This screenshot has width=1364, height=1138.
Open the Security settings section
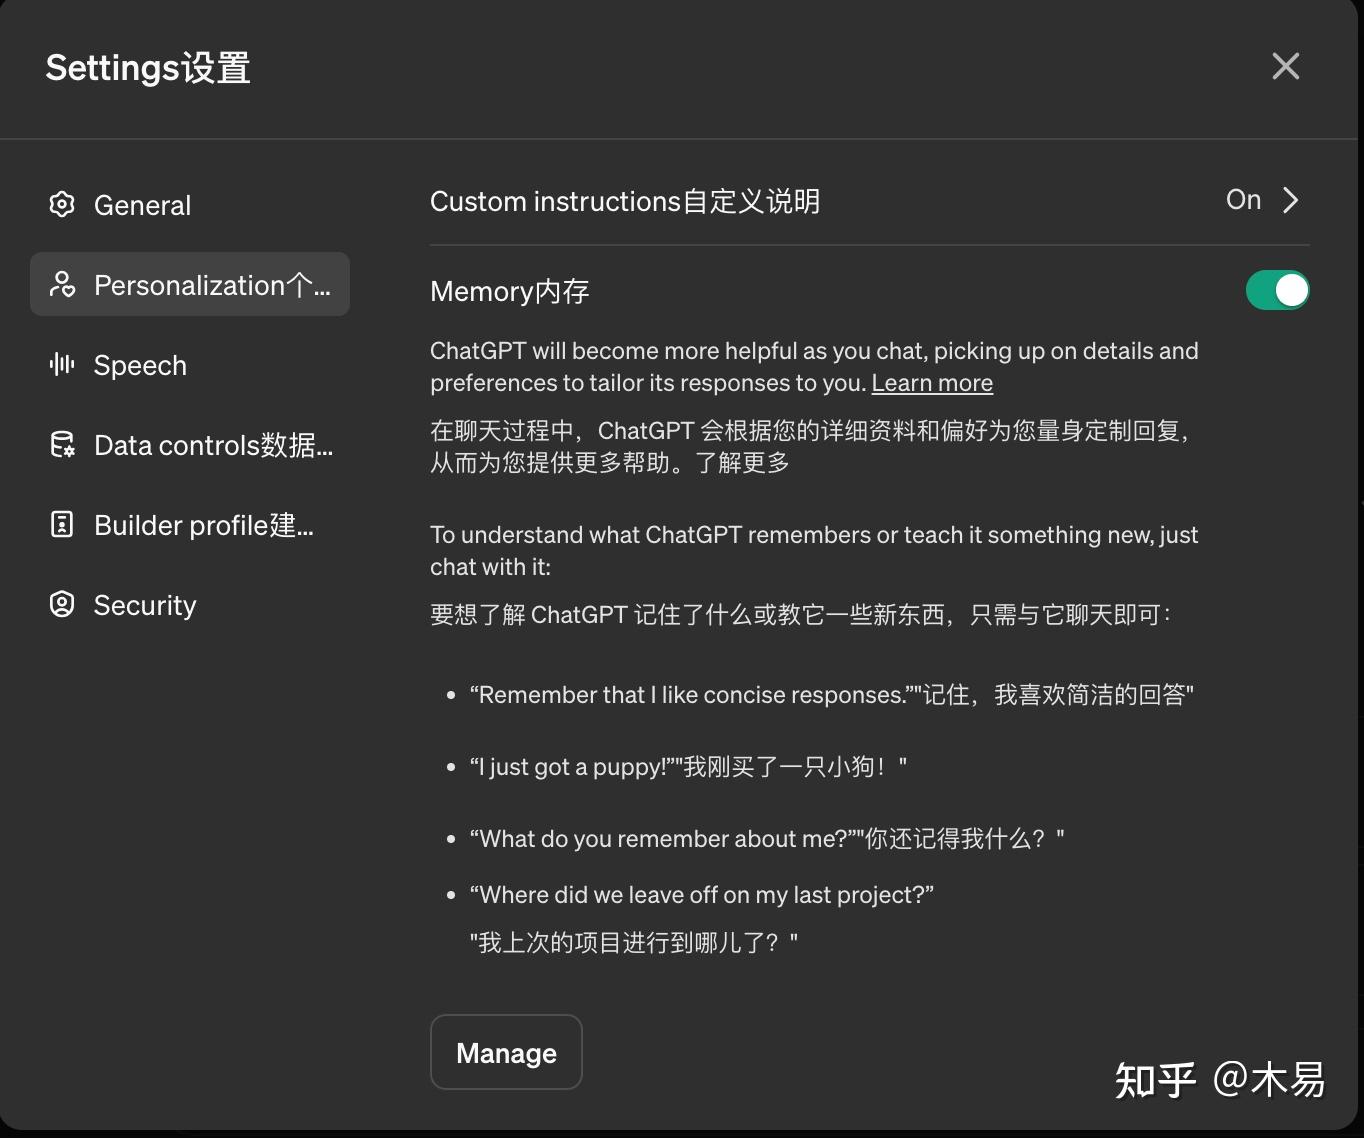click(145, 604)
